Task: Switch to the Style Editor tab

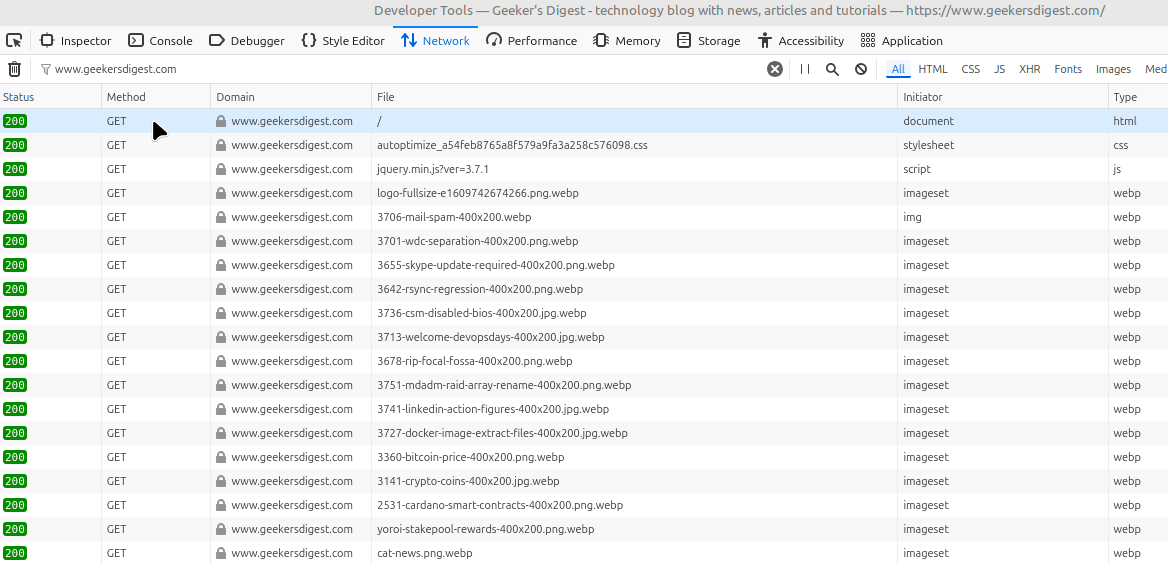Action: pos(342,41)
